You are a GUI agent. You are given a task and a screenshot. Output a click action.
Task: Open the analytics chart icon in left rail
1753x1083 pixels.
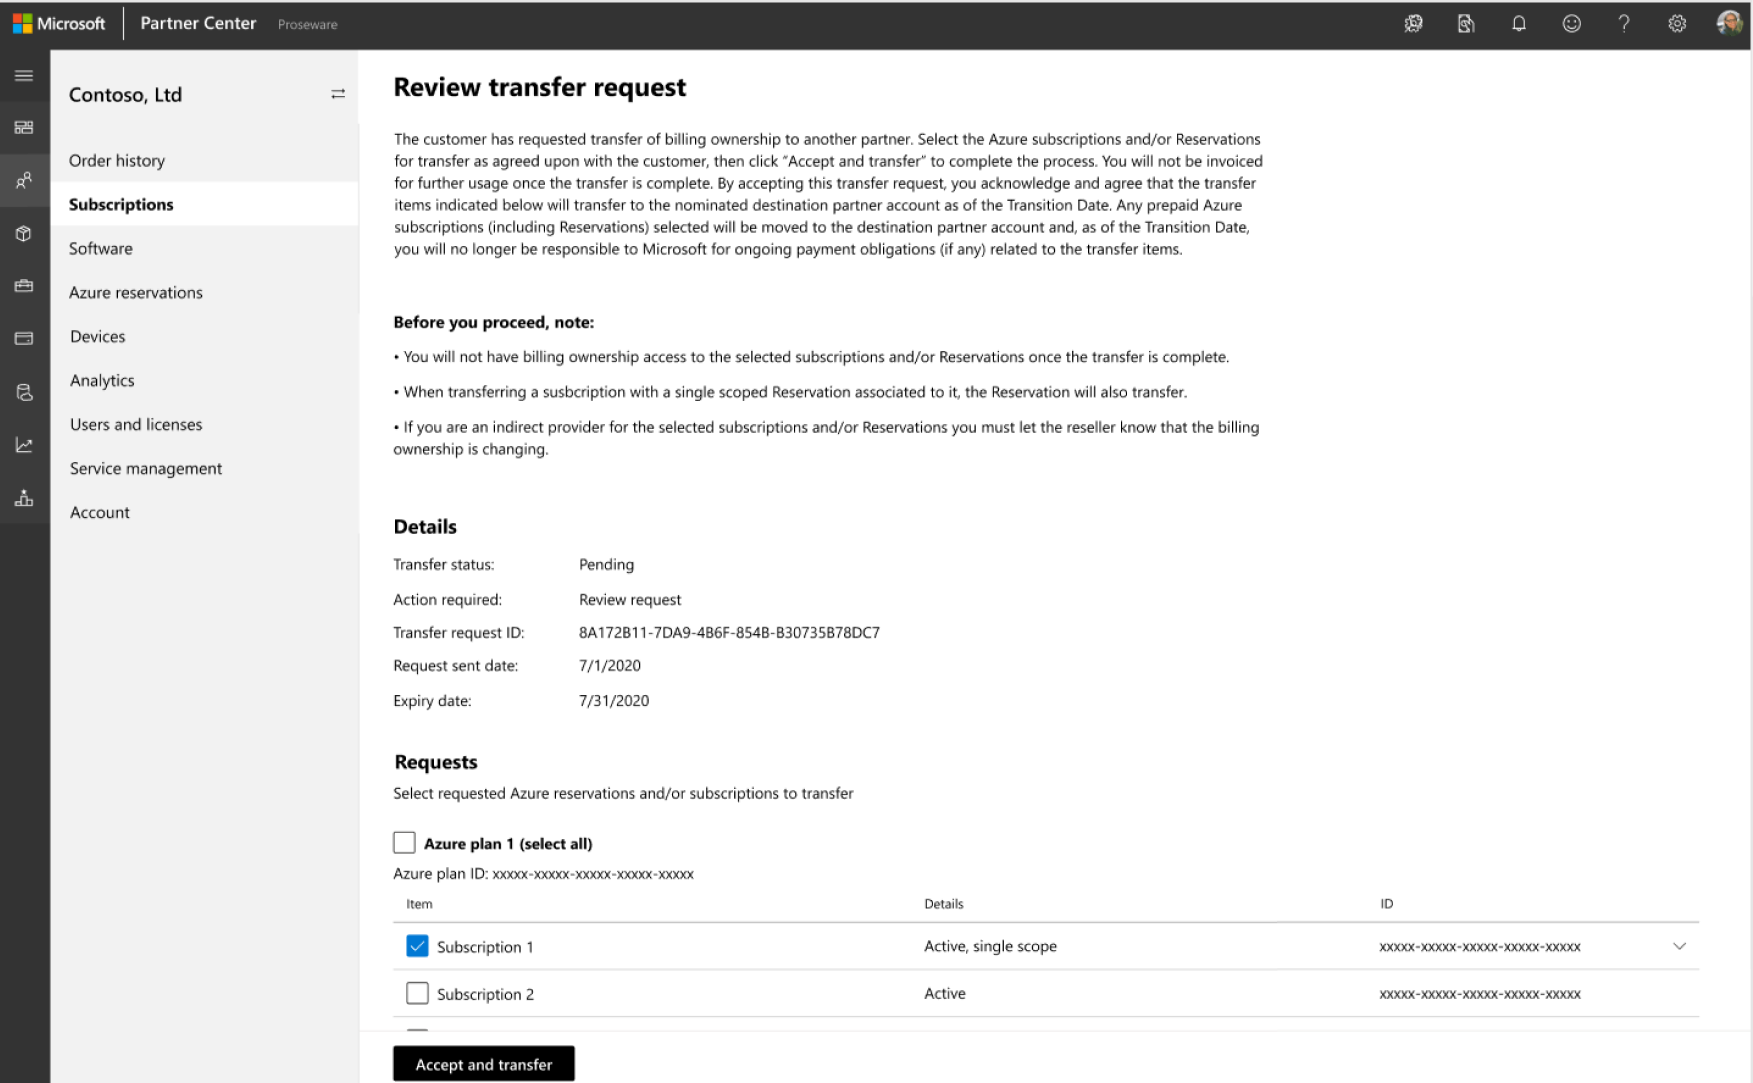(x=24, y=445)
